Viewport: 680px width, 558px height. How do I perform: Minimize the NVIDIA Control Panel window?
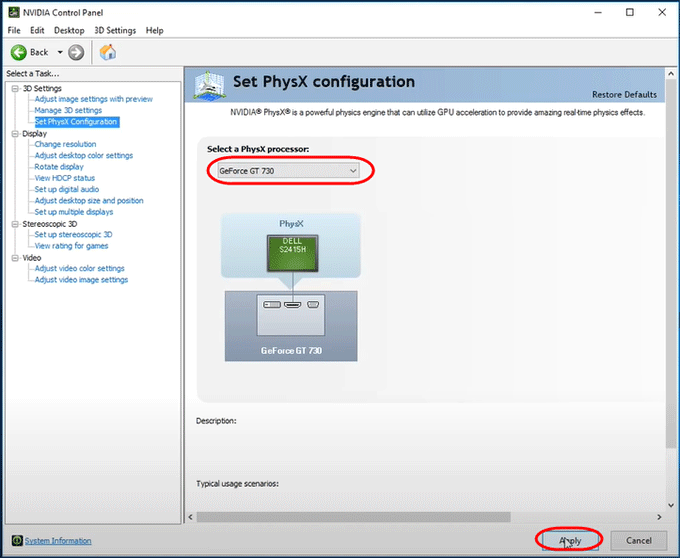tap(598, 12)
